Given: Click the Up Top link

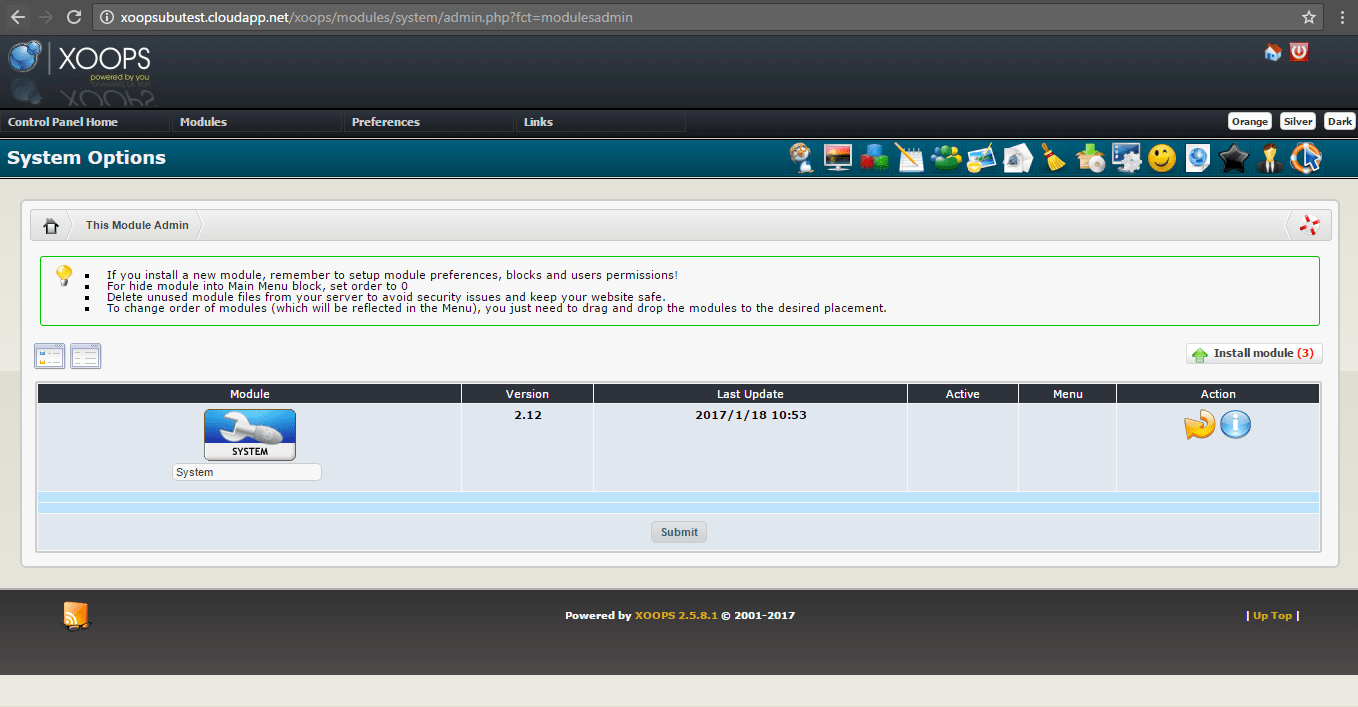Looking at the screenshot, I should click(1272, 616).
